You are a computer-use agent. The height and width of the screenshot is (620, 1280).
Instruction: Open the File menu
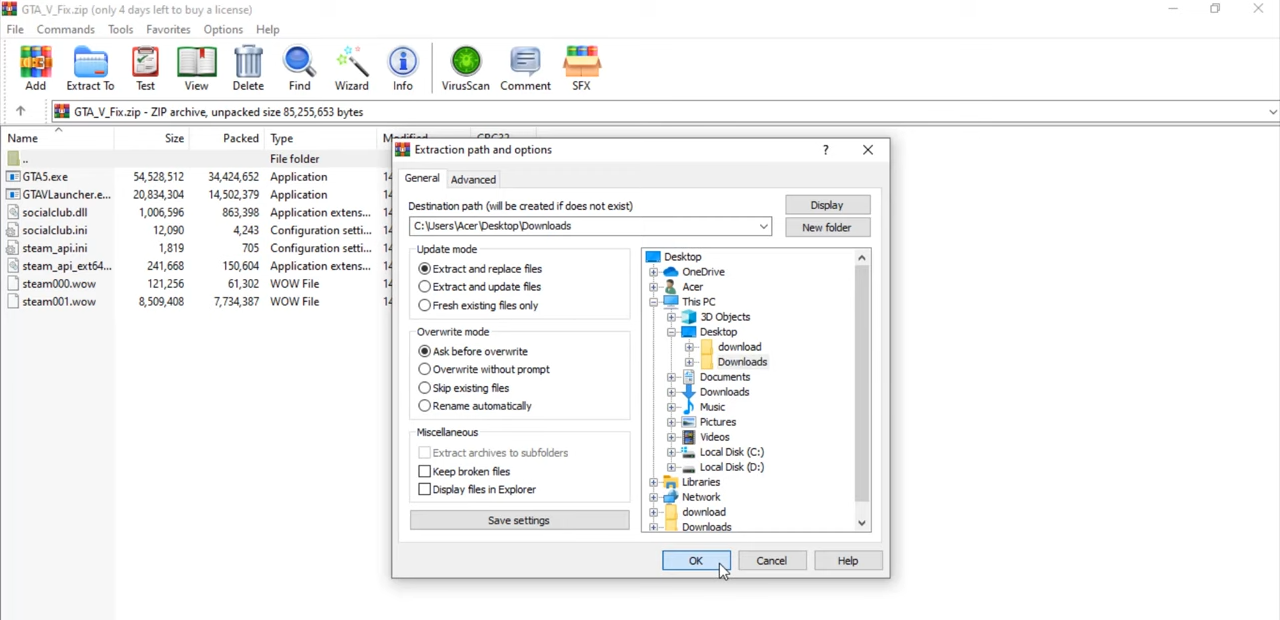coord(15,30)
